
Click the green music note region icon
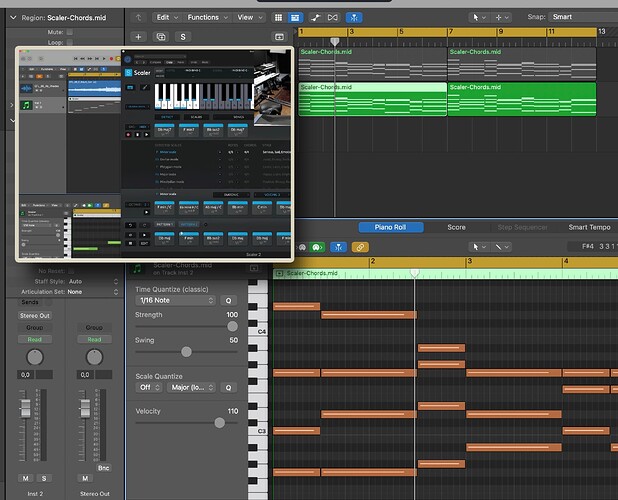(x=137, y=269)
